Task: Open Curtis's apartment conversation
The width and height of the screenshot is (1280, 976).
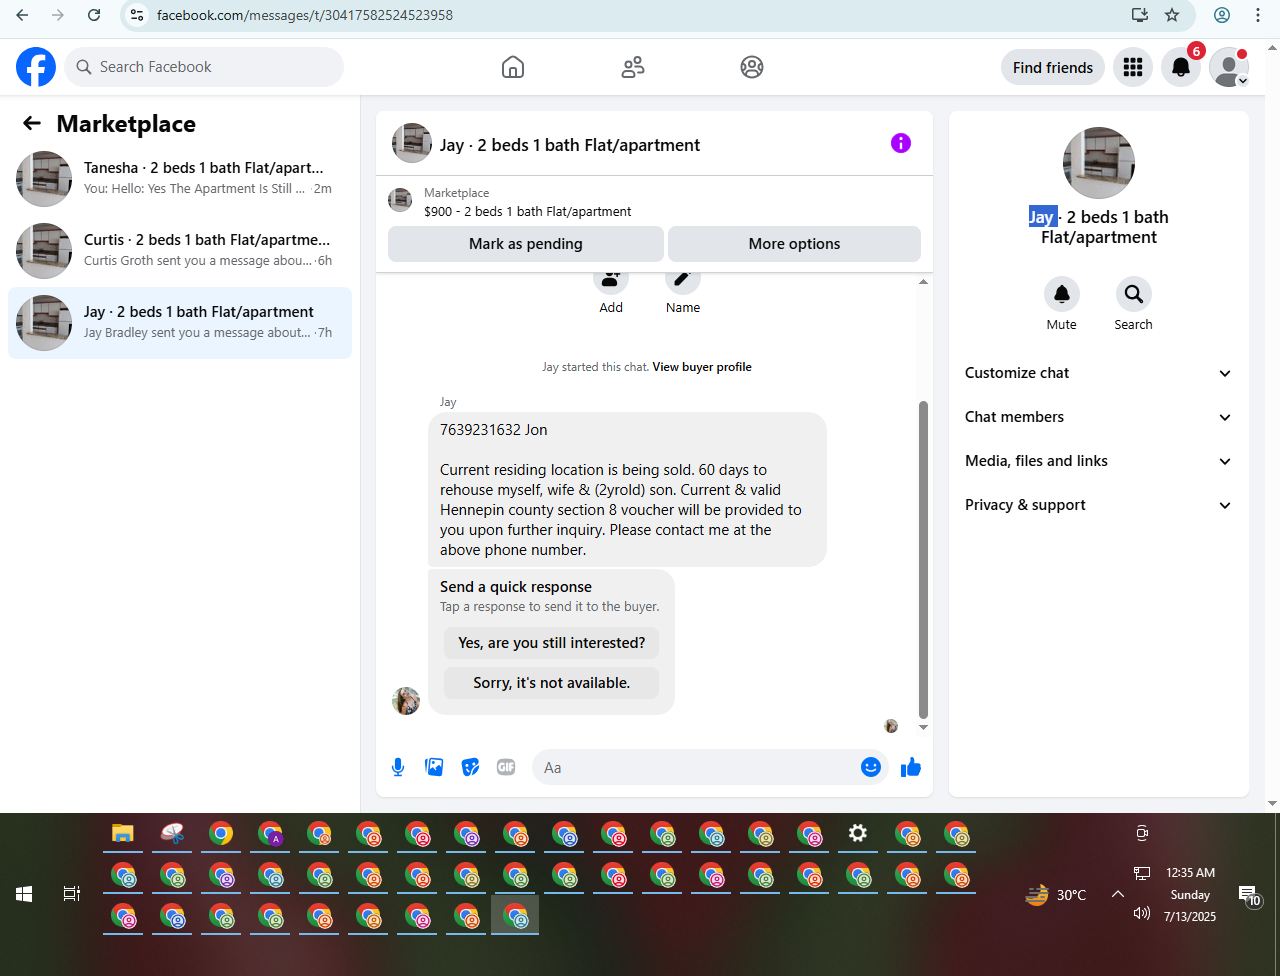Action: pyautogui.click(x=180, y=251)
